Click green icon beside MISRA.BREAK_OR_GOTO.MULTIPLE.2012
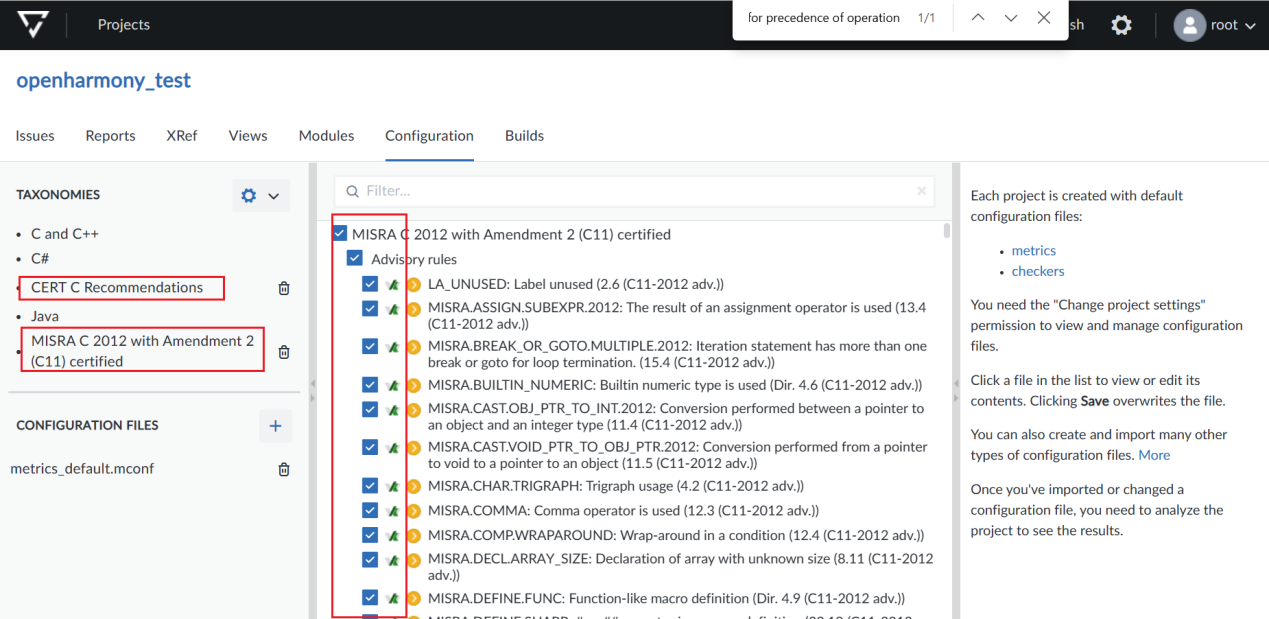The height and width of the screenshot is (619, 1269). pyautogui.click(x=393, y=347)
